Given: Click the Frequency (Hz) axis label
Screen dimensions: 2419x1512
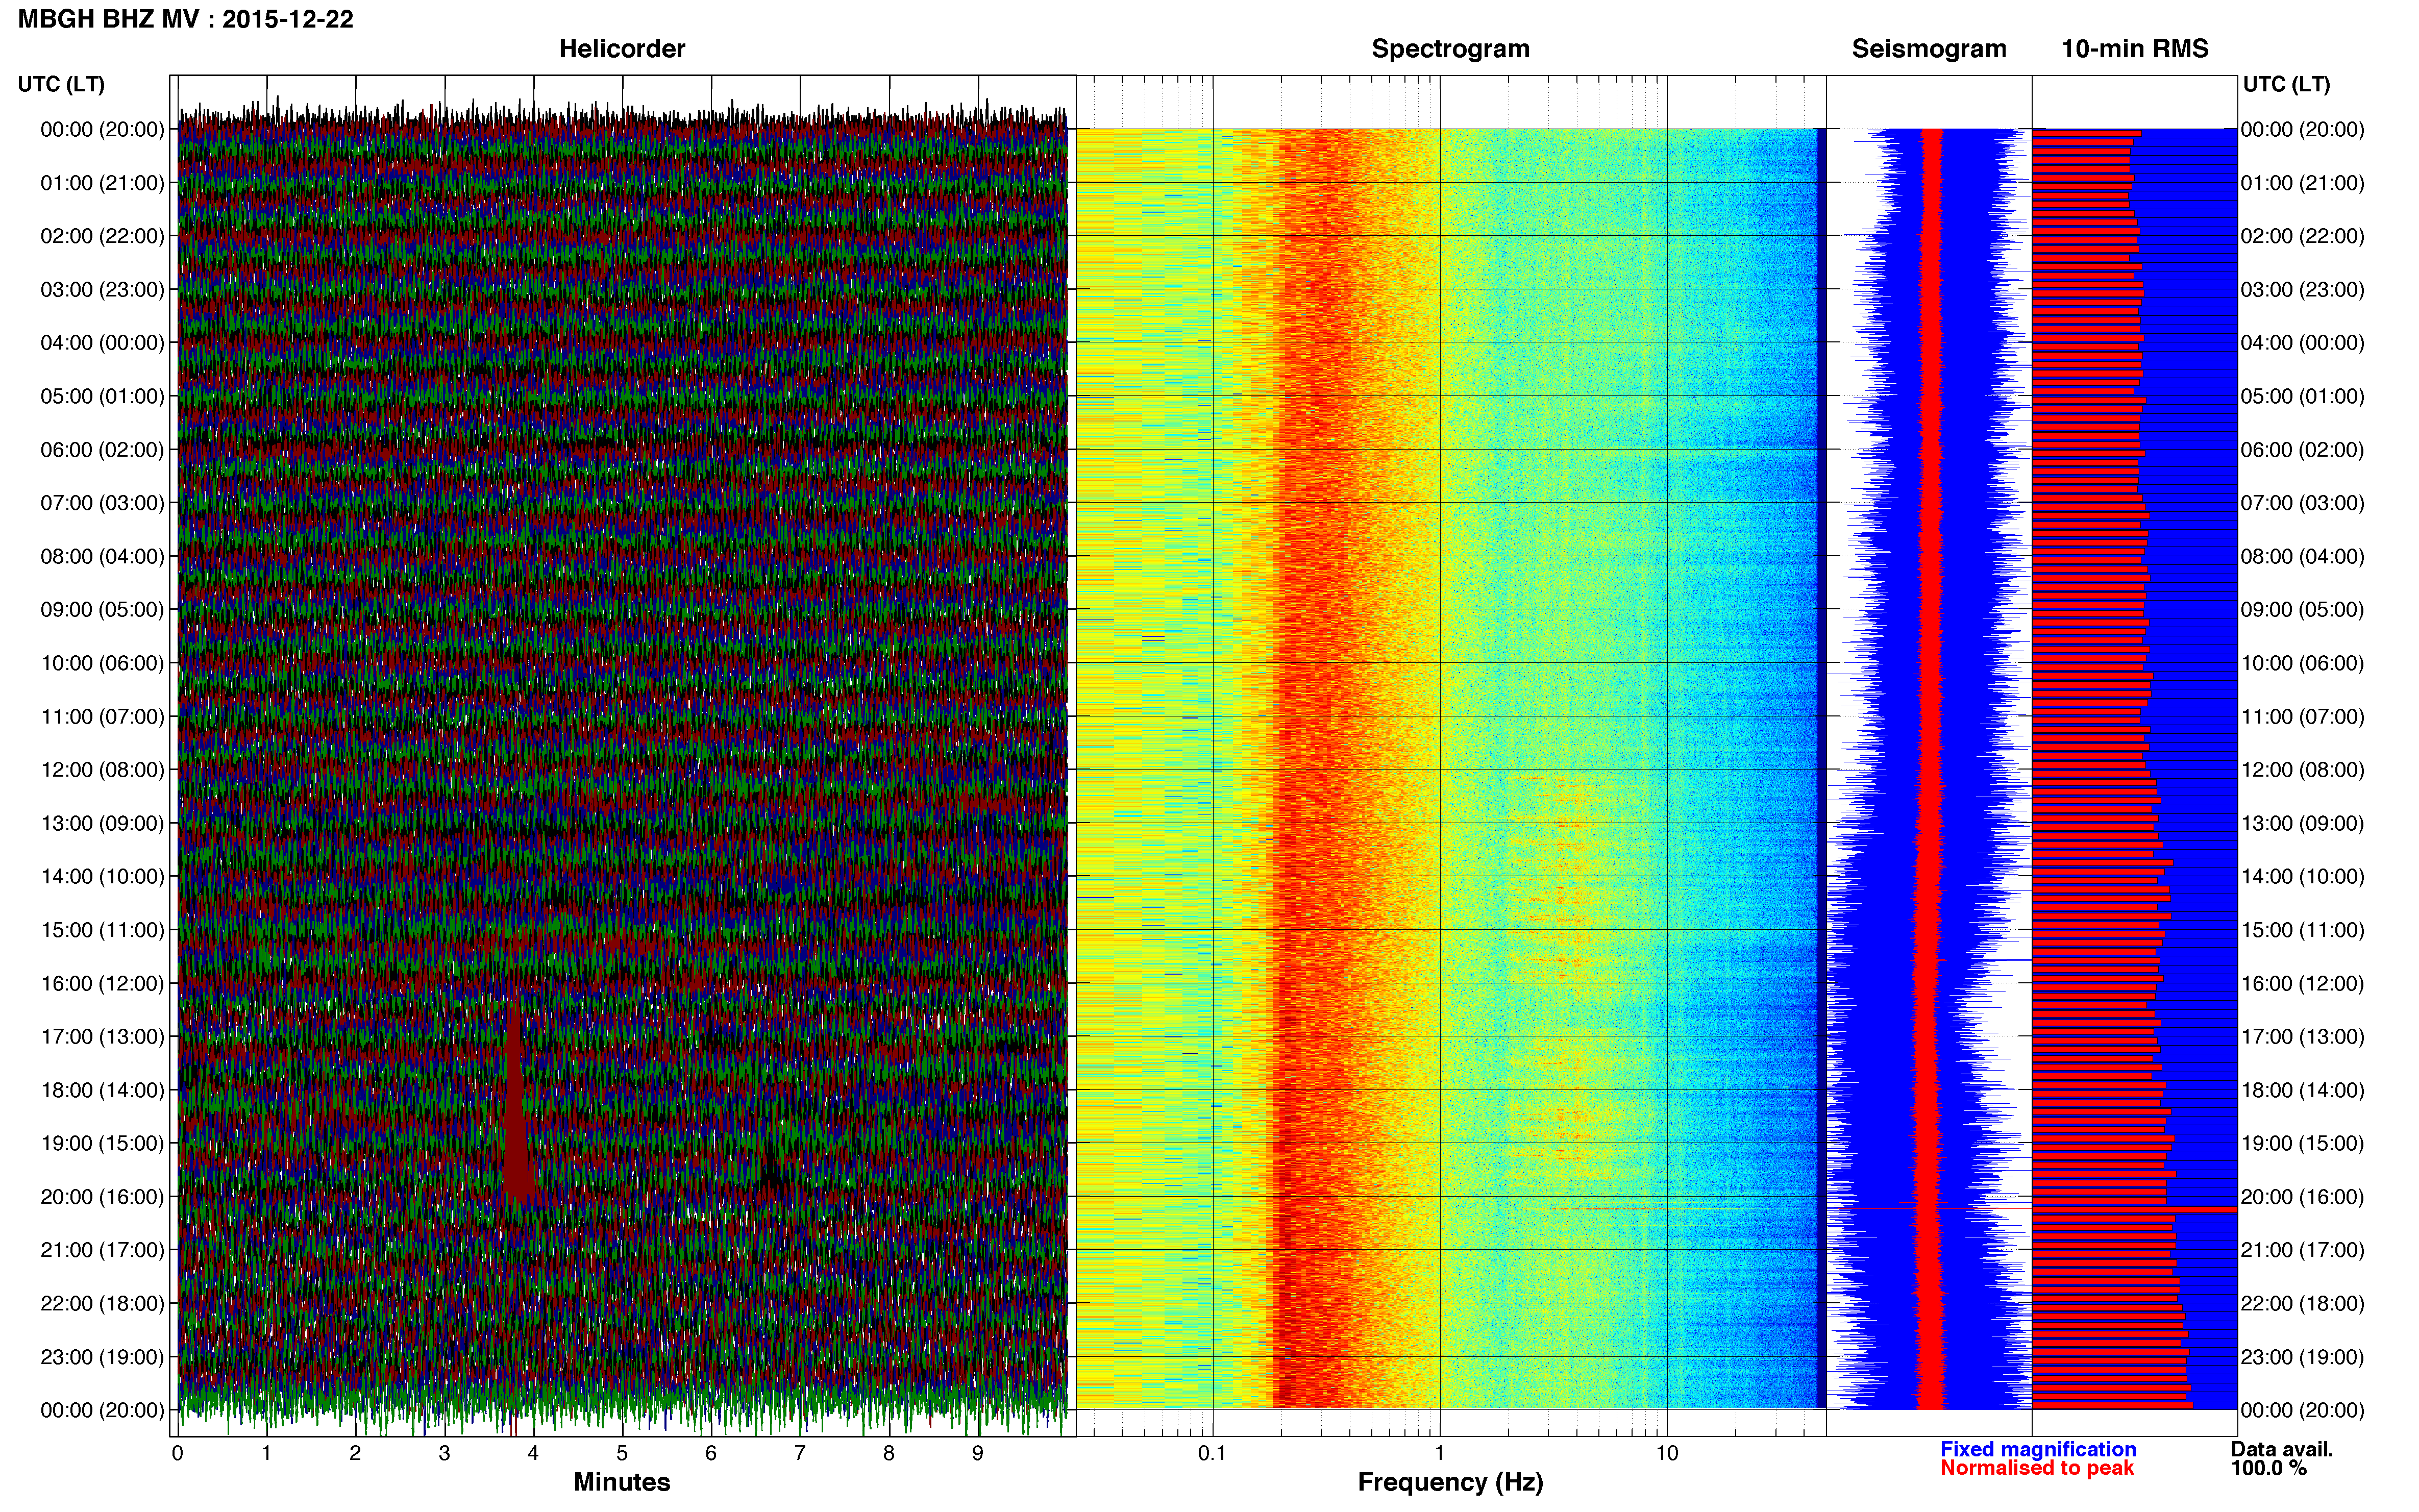Looking at the screenshot, I should pyautogui.click(x=1450, y=1482).
